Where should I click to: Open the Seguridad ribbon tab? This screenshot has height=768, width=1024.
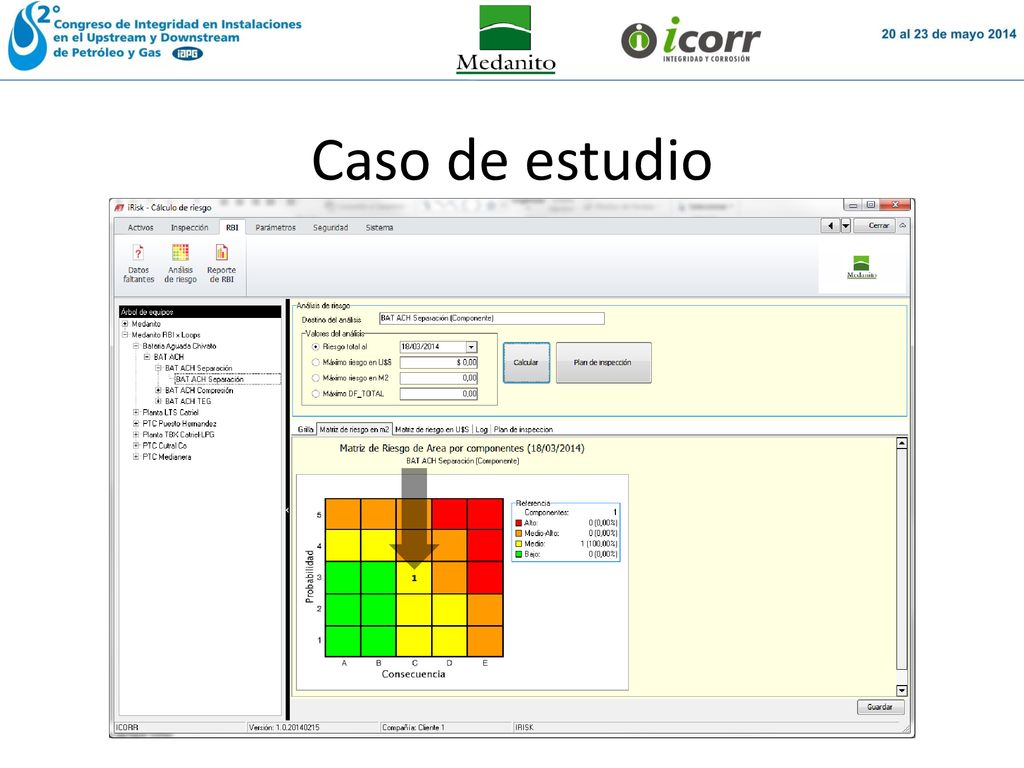[x=330, y=227]
